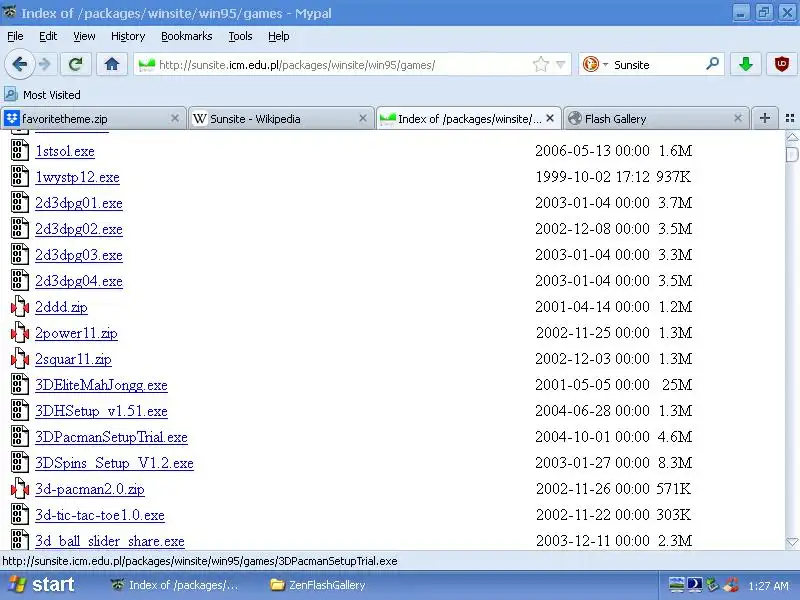Click the network monitor tray icon
800x600 pixels.
[677, 585]
